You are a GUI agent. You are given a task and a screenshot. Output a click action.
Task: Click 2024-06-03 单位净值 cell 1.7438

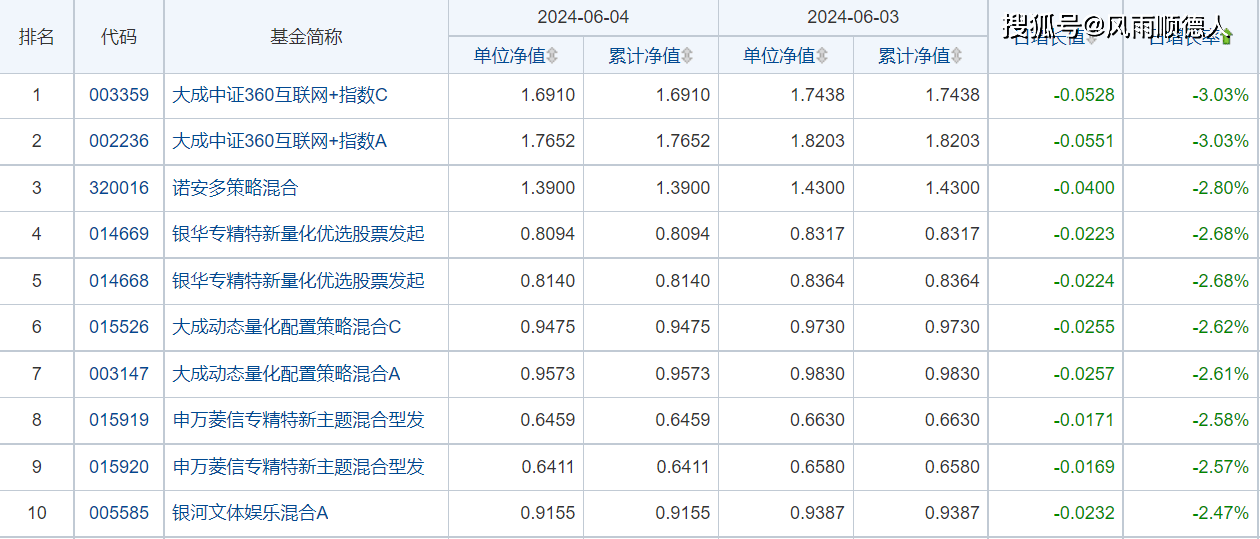[x=818, y=96]
